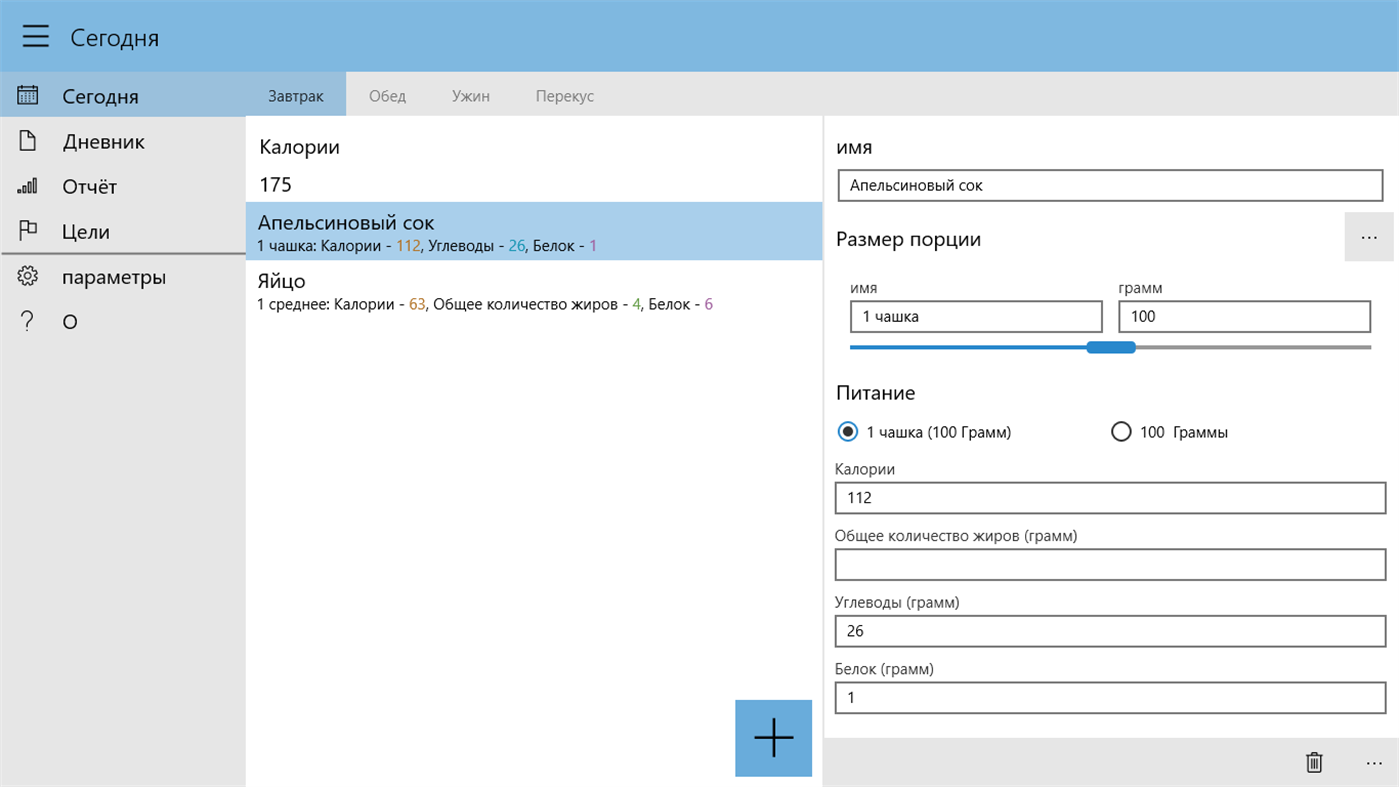Open the О about page
This screenshot has width=1399, height=787.
tap(123, 321)
